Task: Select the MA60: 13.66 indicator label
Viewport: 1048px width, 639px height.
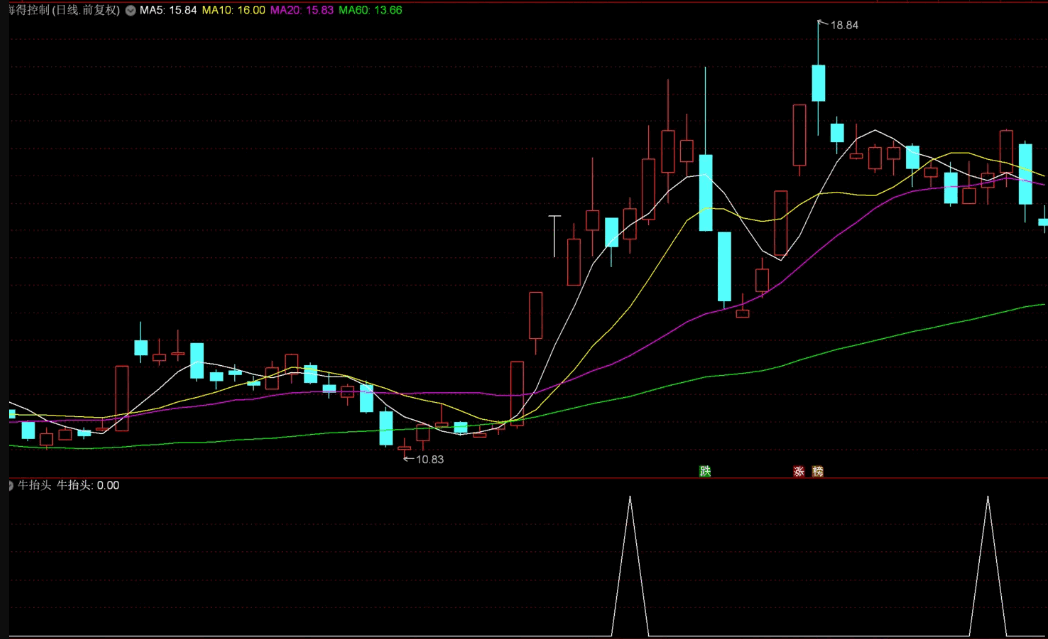Action: (x=370, y=10)
